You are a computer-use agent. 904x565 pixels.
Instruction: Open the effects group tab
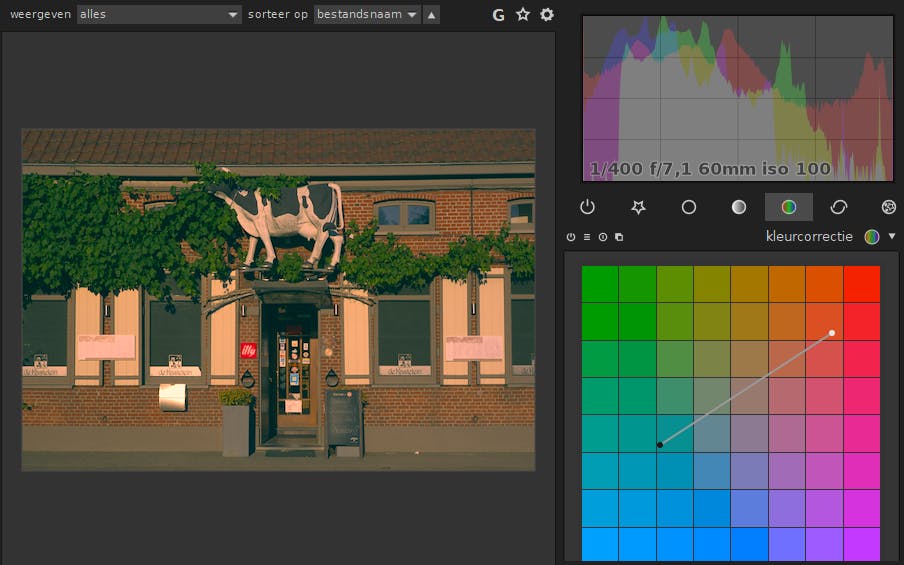pos(888,207)
